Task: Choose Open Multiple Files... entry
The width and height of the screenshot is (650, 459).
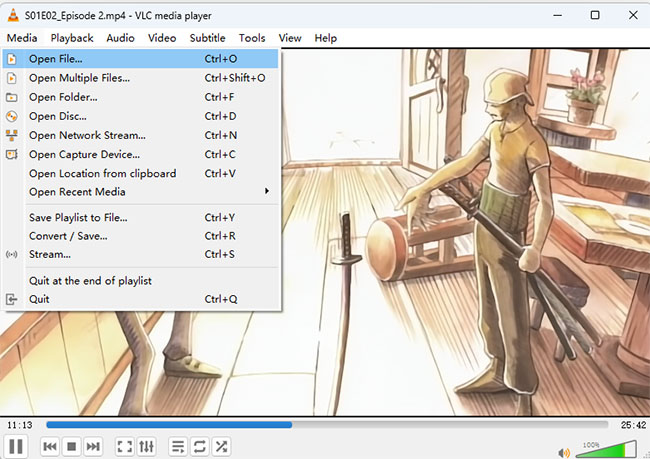Action: tap(141, 78)
